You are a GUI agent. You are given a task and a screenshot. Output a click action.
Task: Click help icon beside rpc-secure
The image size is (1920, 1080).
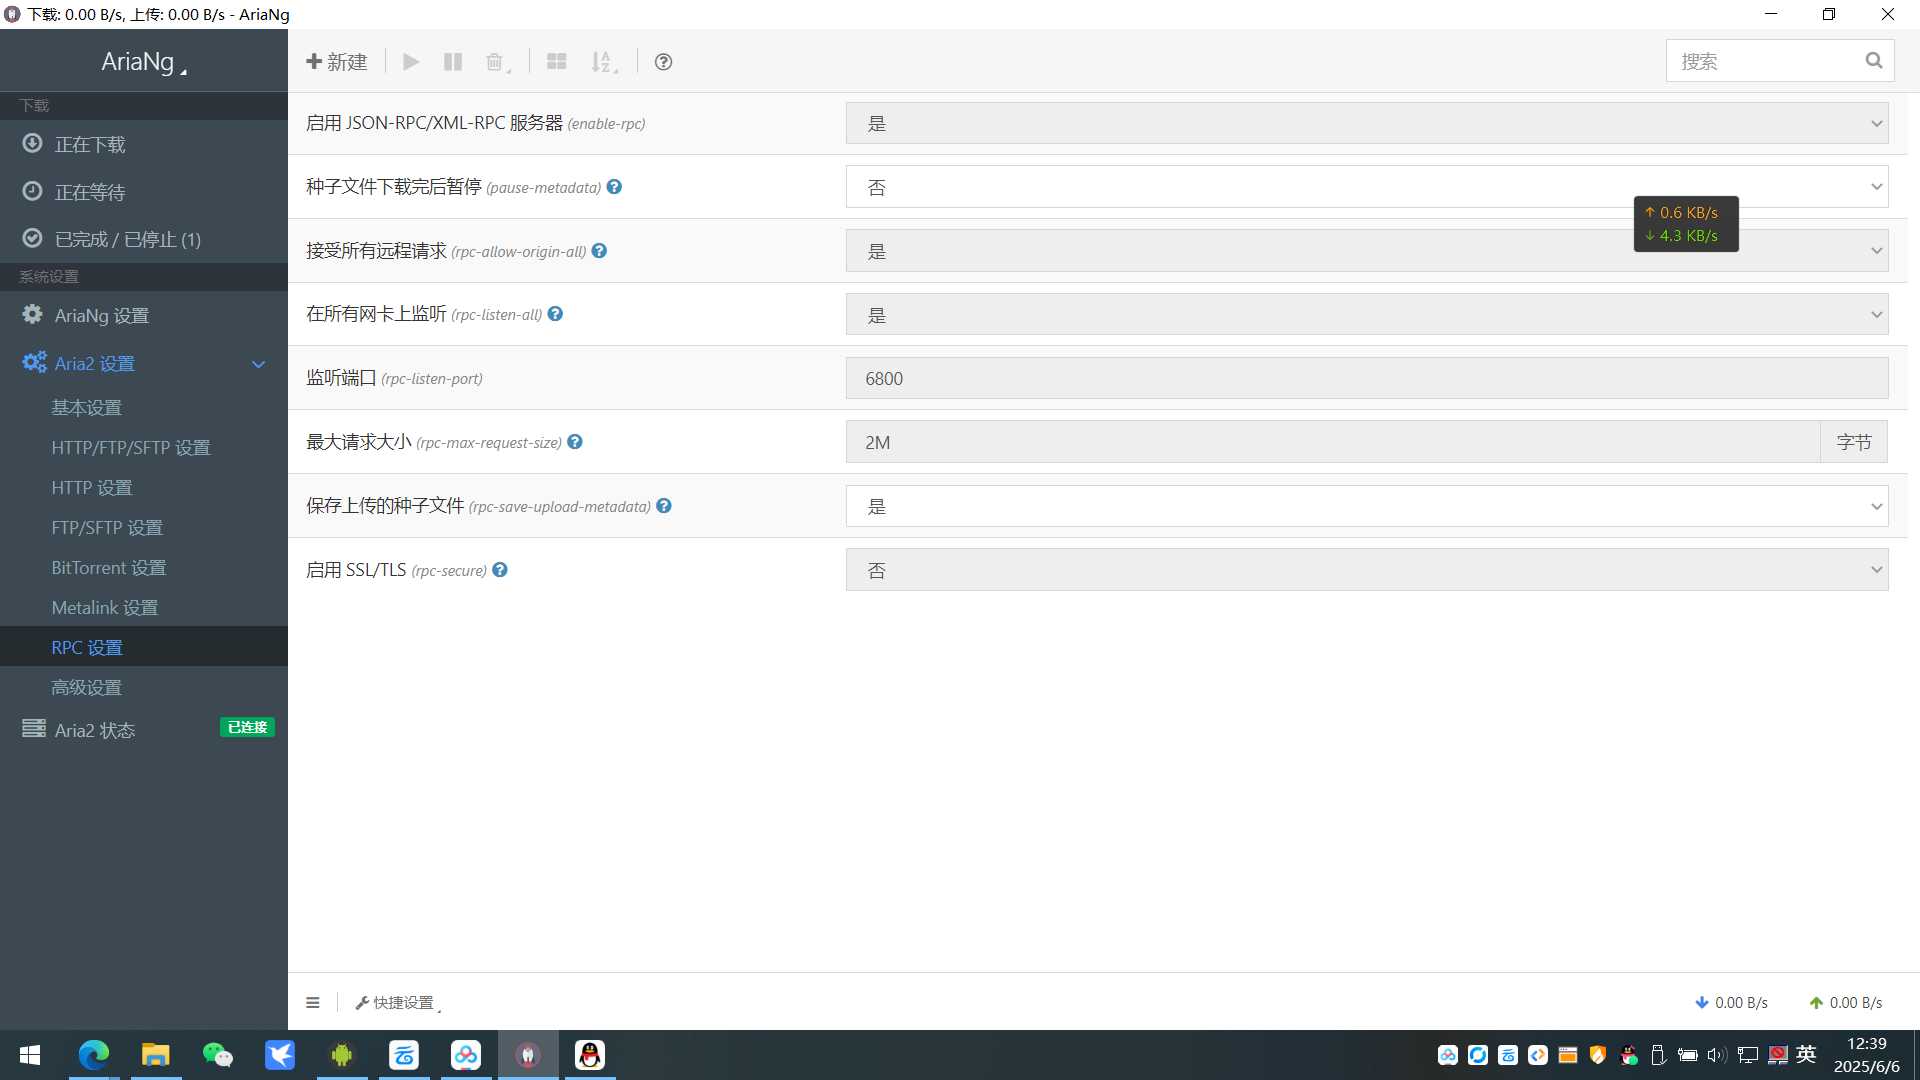click(500, 570)
